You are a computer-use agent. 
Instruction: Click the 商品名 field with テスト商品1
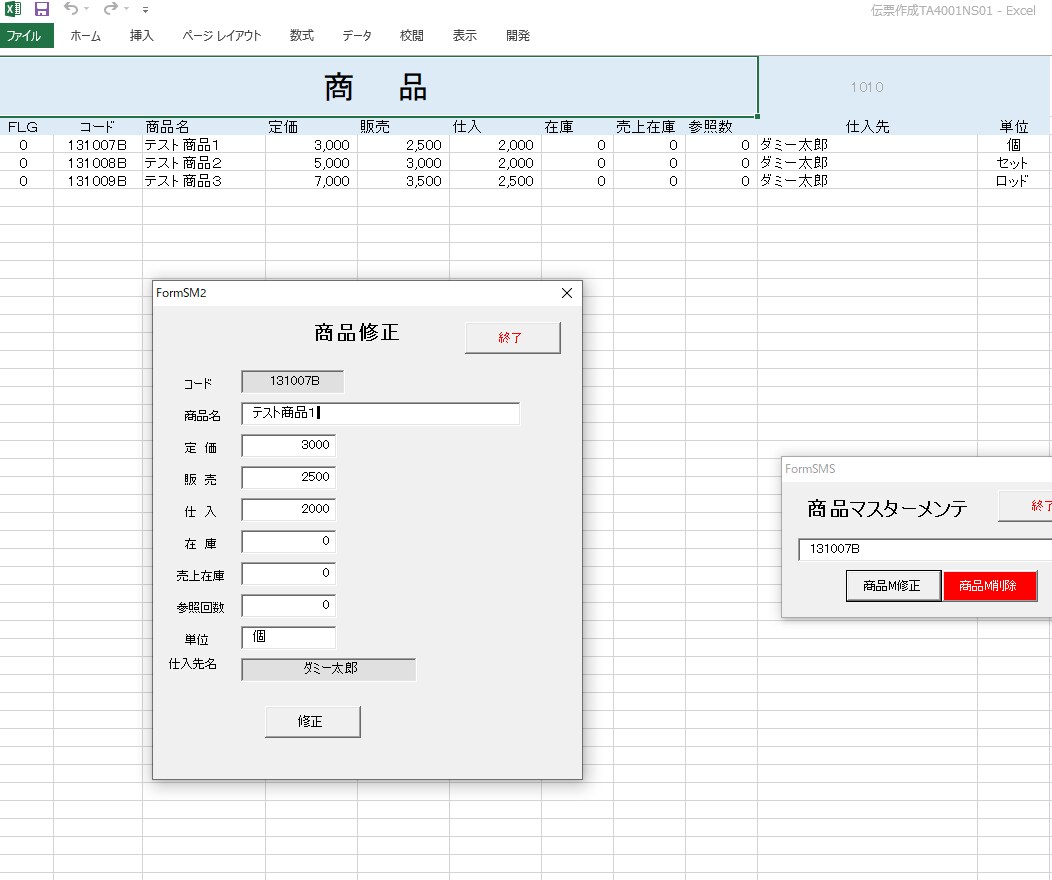(x=380, y=413)
